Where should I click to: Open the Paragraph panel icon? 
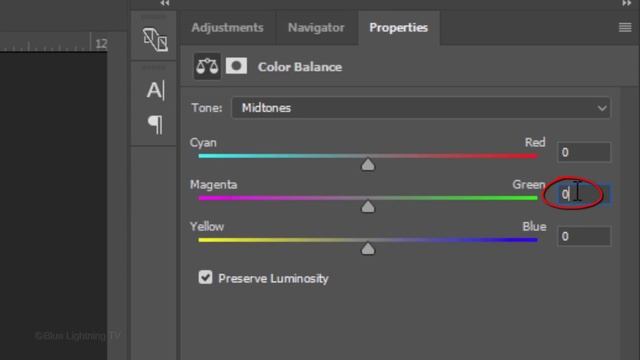point(155,124)
